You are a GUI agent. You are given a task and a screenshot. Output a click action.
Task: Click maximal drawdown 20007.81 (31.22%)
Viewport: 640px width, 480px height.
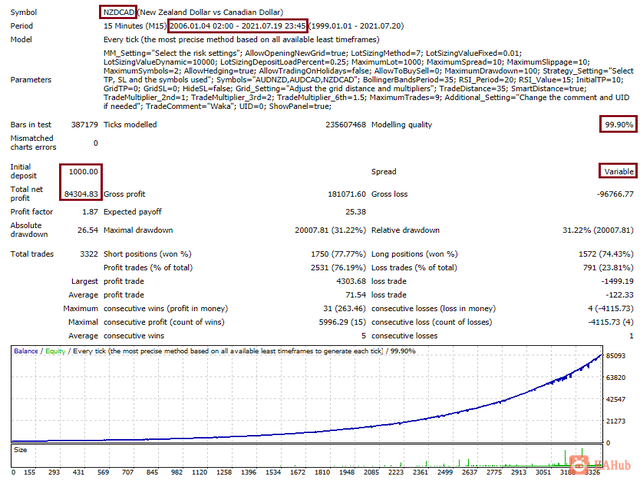(x=330, y=230)
